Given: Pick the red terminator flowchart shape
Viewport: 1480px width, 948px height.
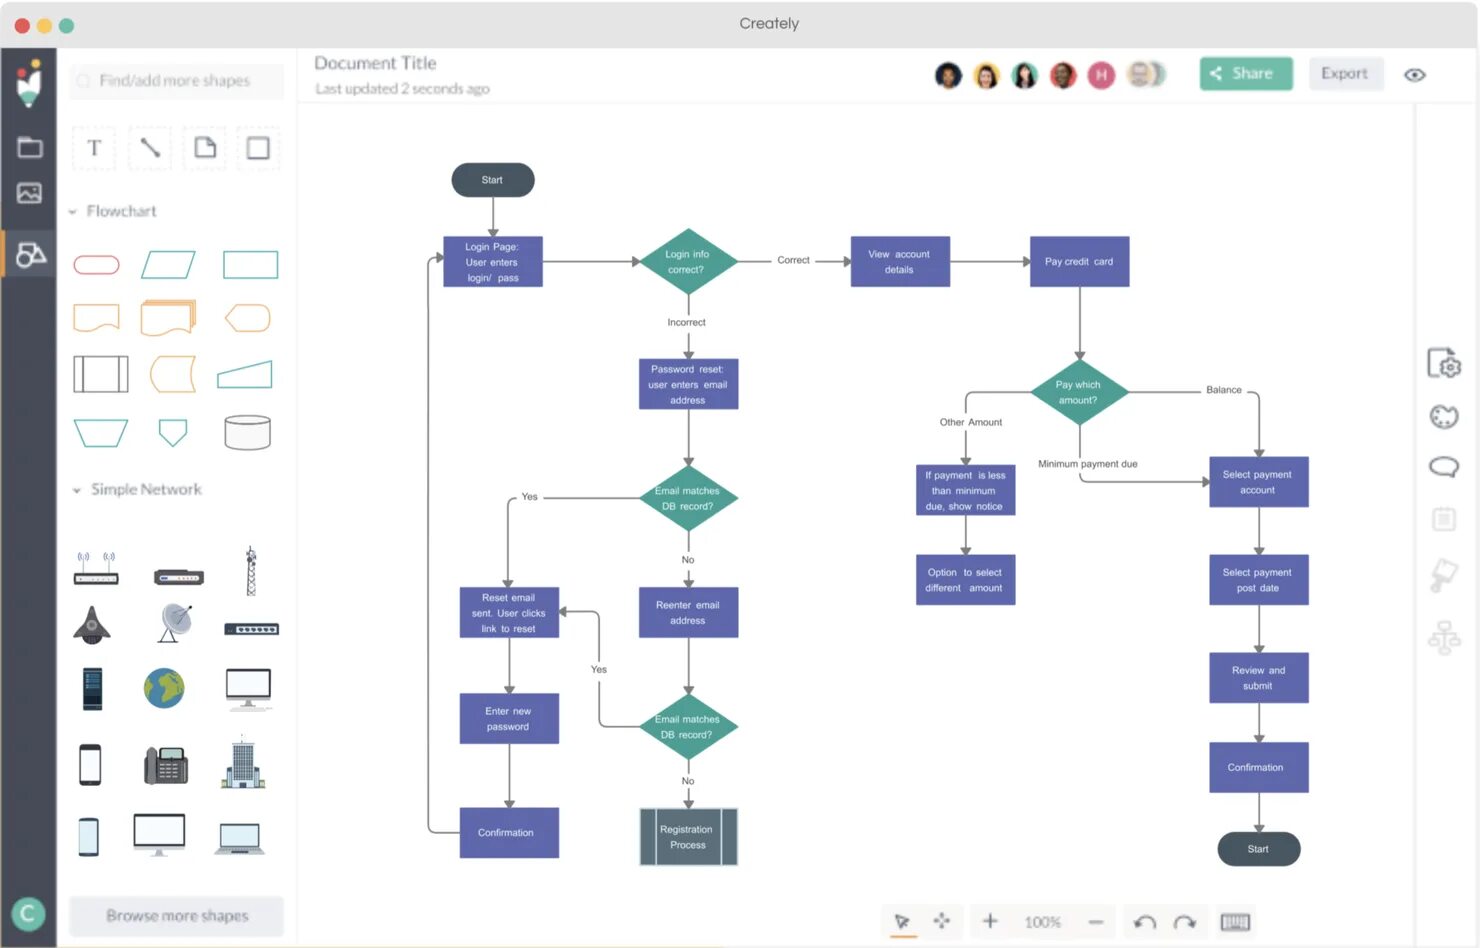Looking at the screenshot, I should tap(97, 265).
